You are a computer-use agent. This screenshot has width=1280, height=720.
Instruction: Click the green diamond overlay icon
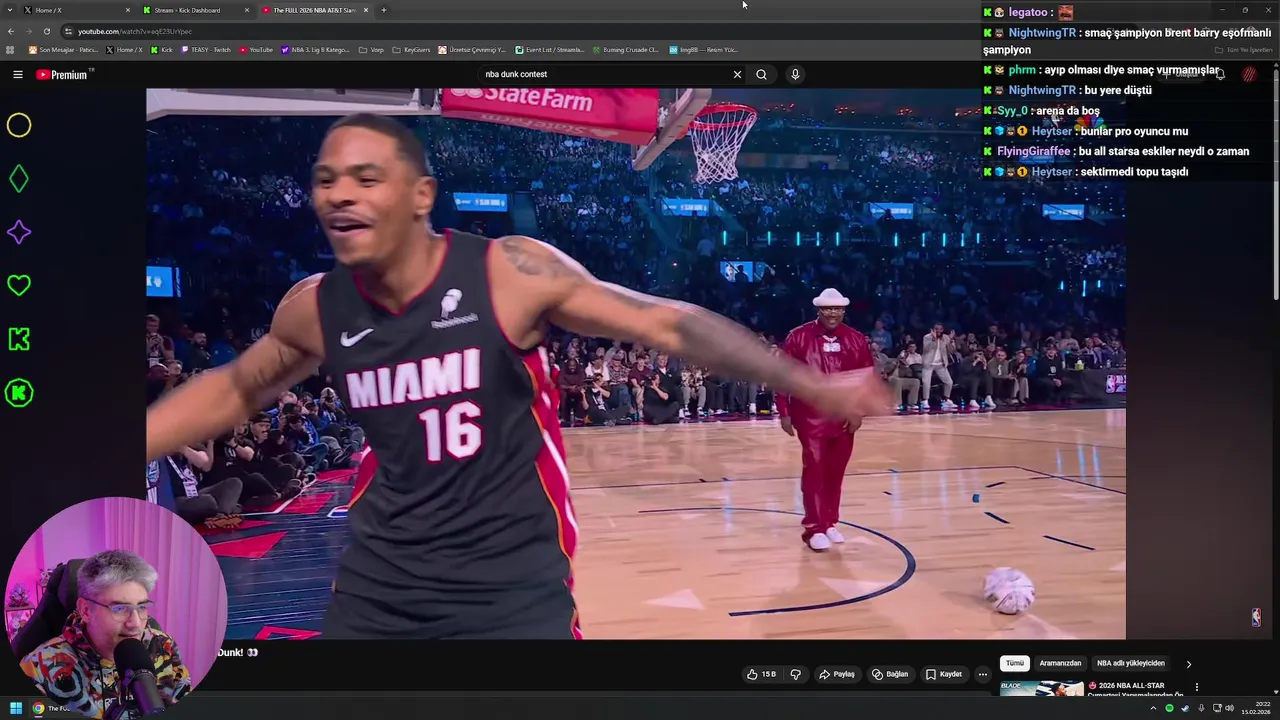click(19, 179)
